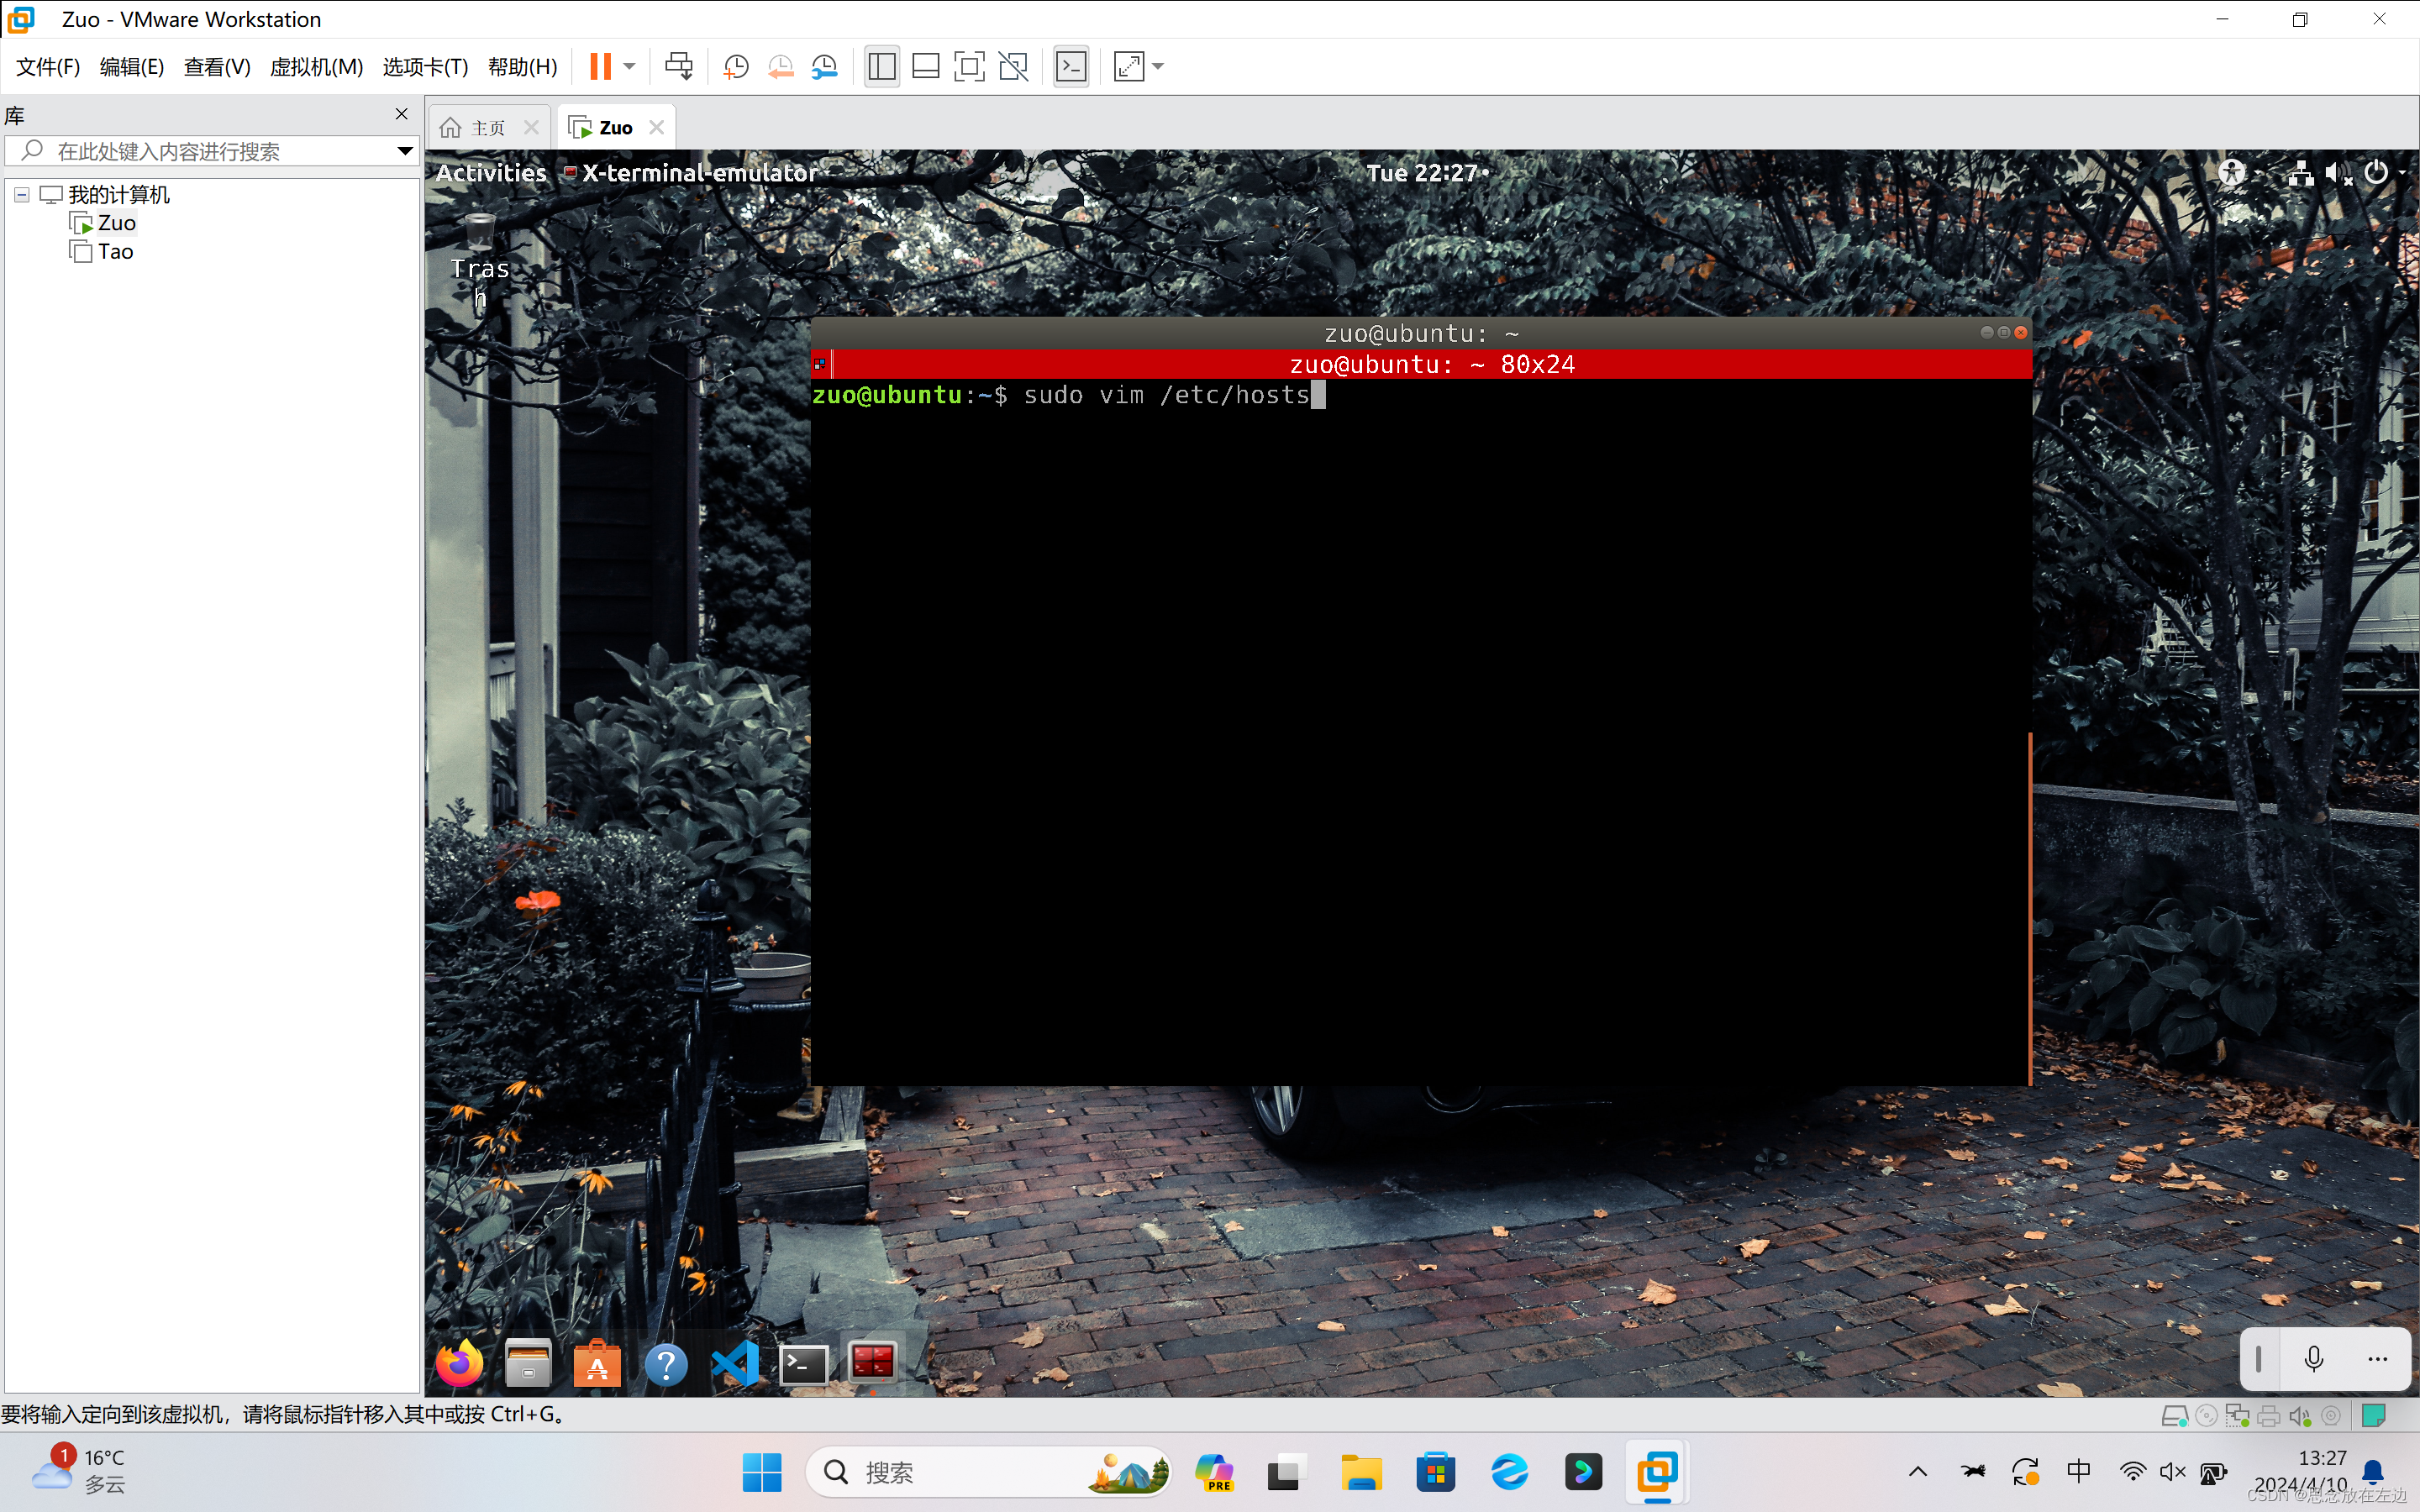Click the take snapshot toolbar icon
2420x1512 pixels.
pos(736,67)
